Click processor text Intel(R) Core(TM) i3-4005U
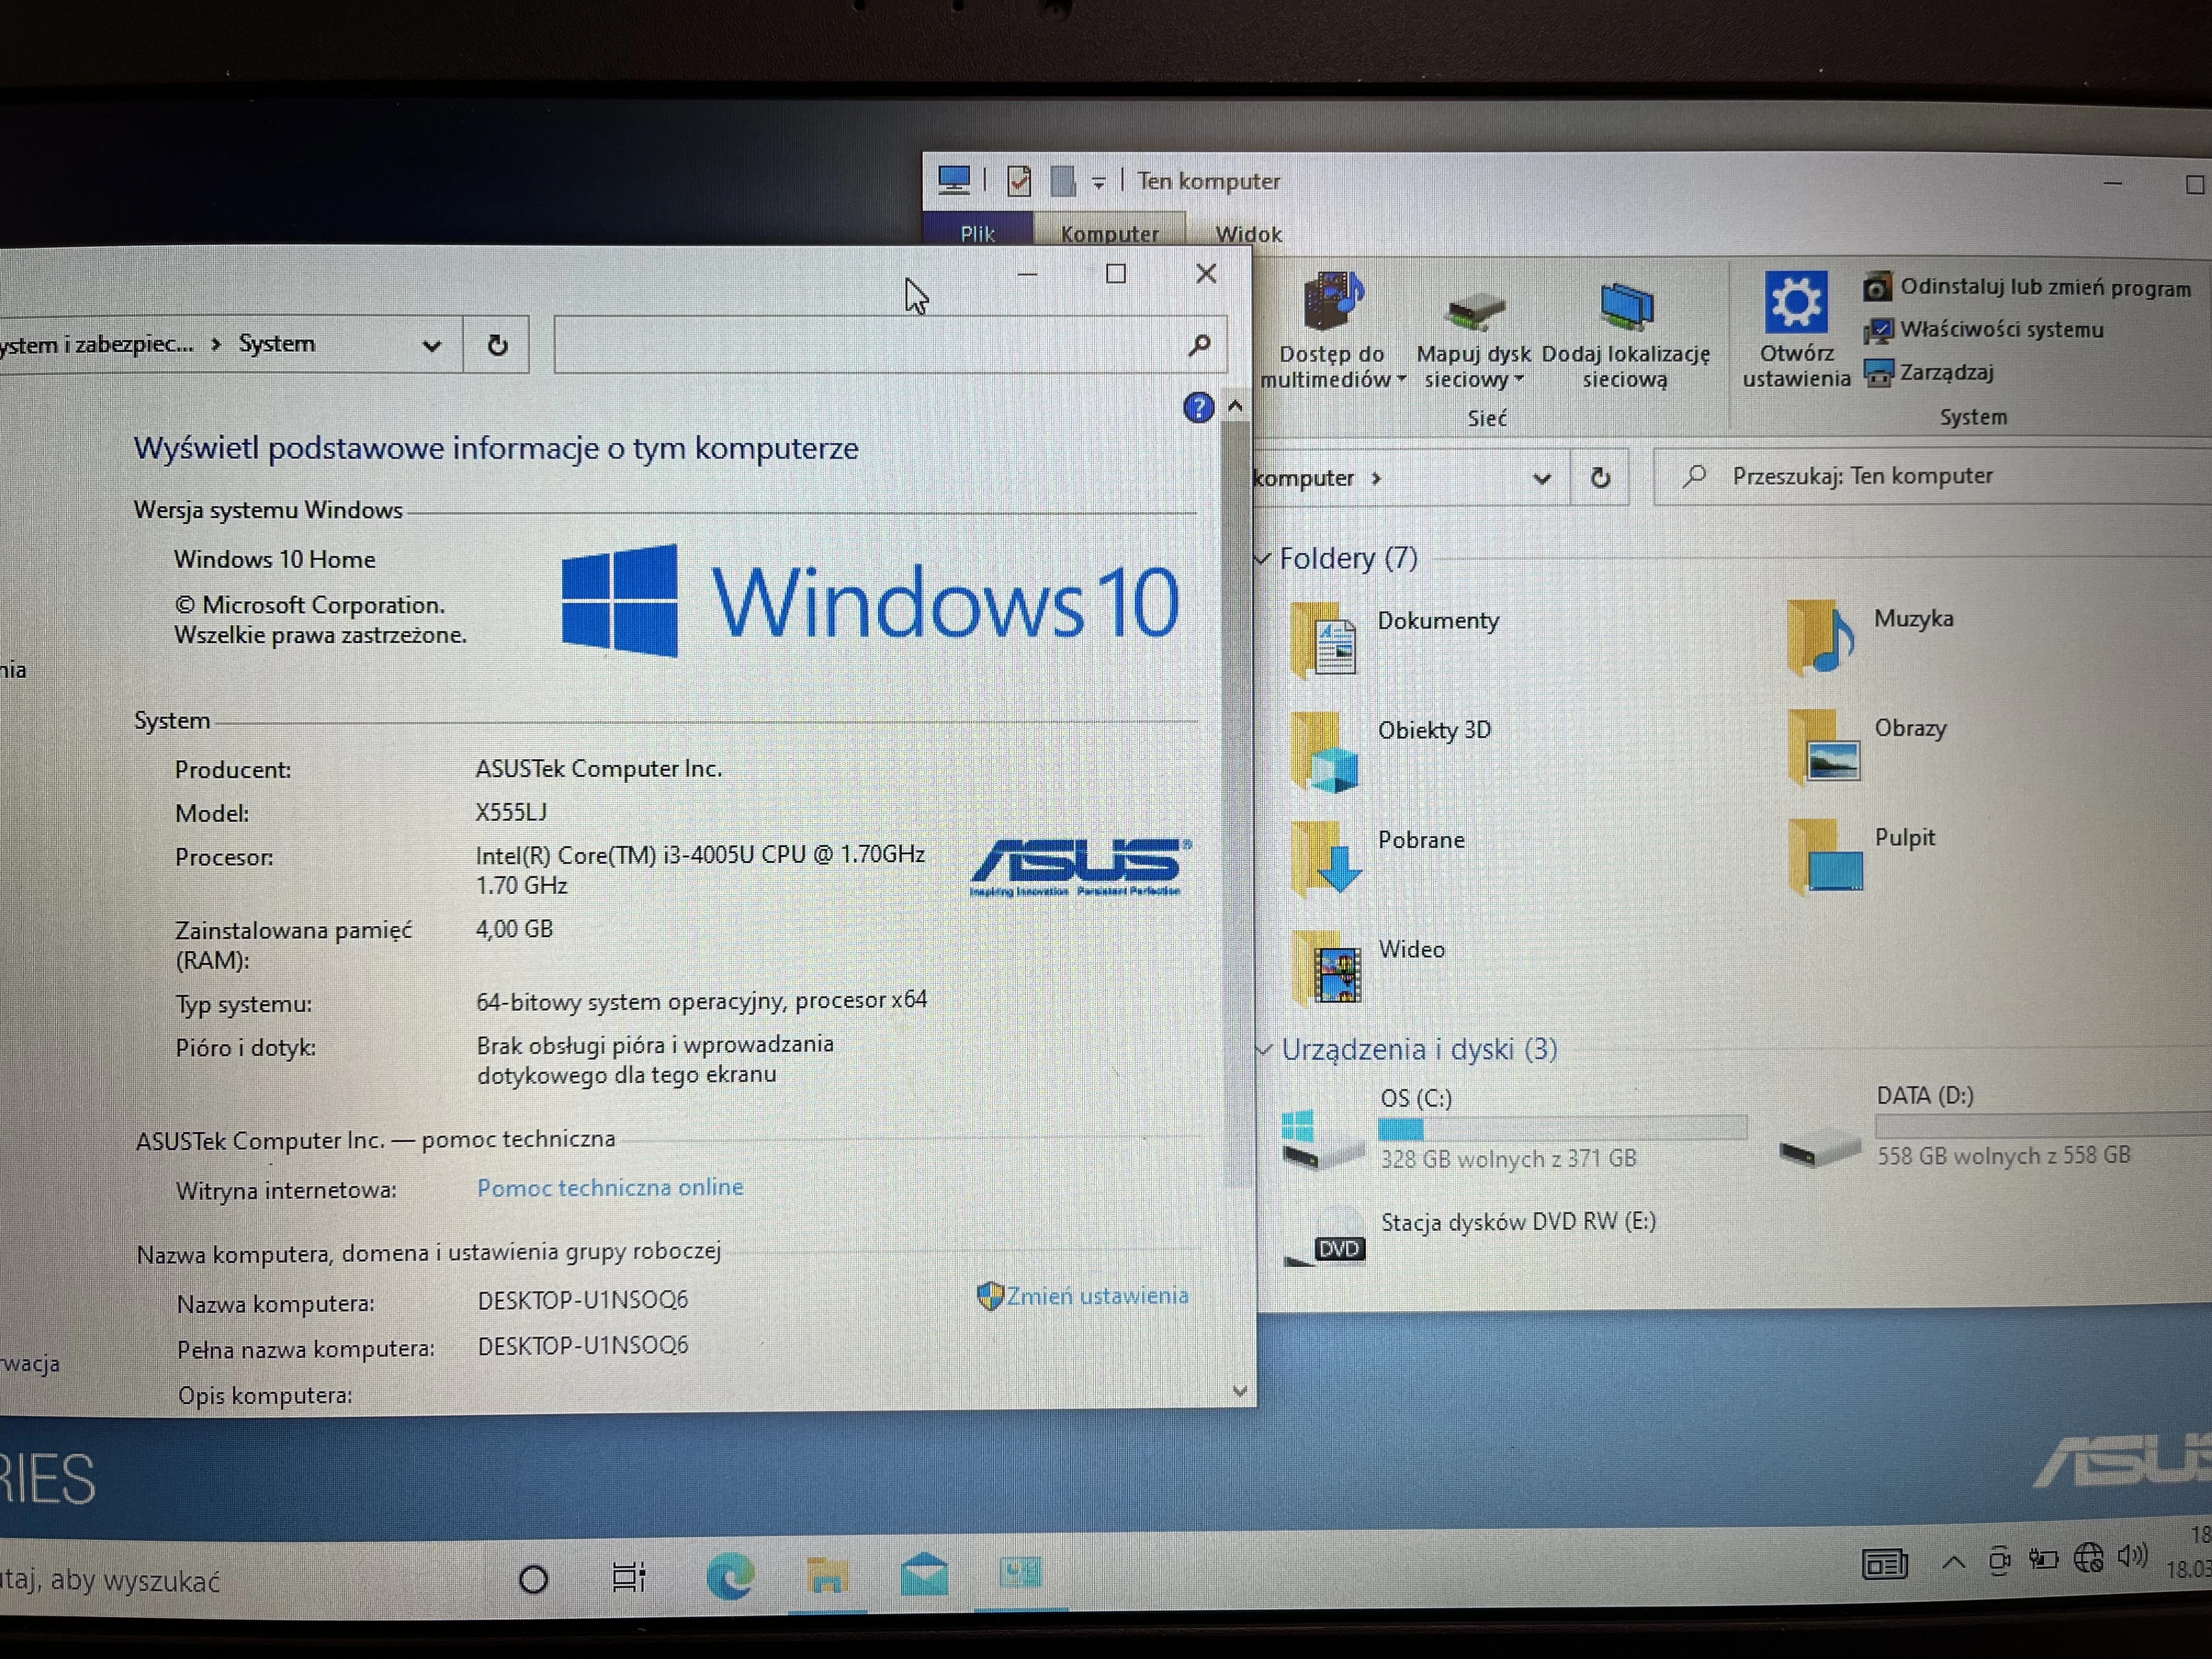 pyautogui.click(x=700, y=854)
